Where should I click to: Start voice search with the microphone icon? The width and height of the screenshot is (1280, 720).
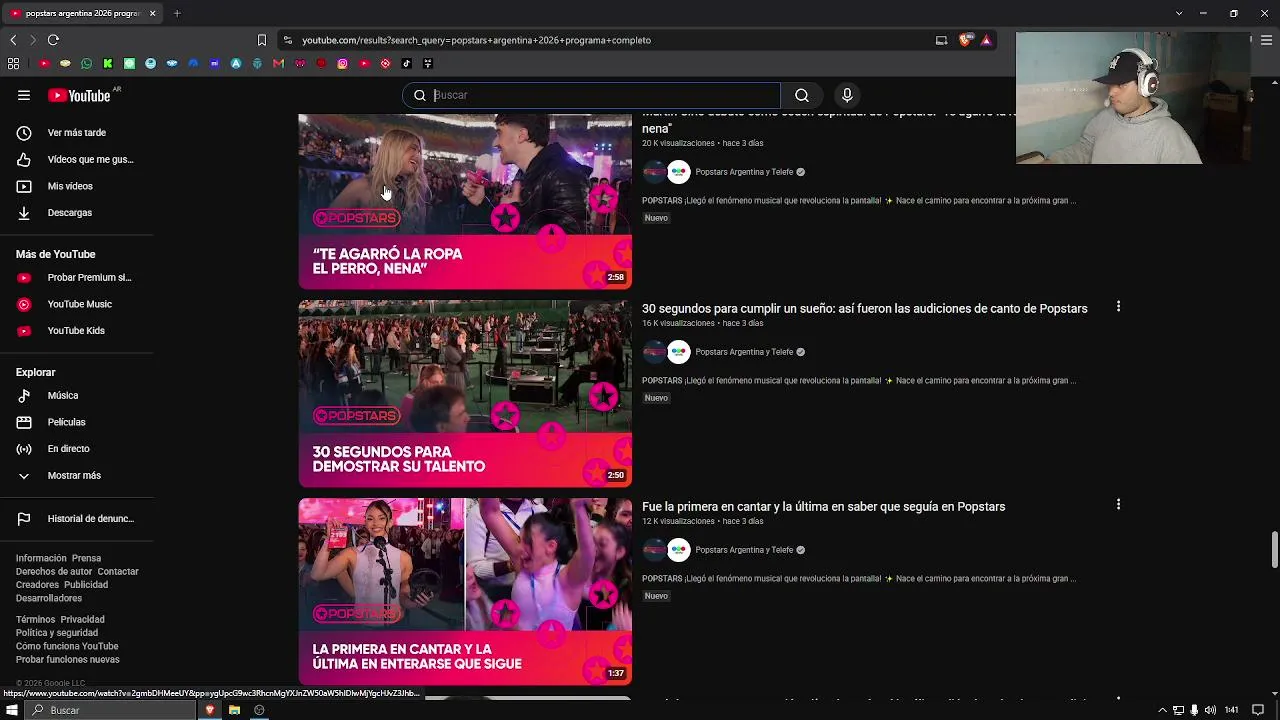[x=847, y=95]
